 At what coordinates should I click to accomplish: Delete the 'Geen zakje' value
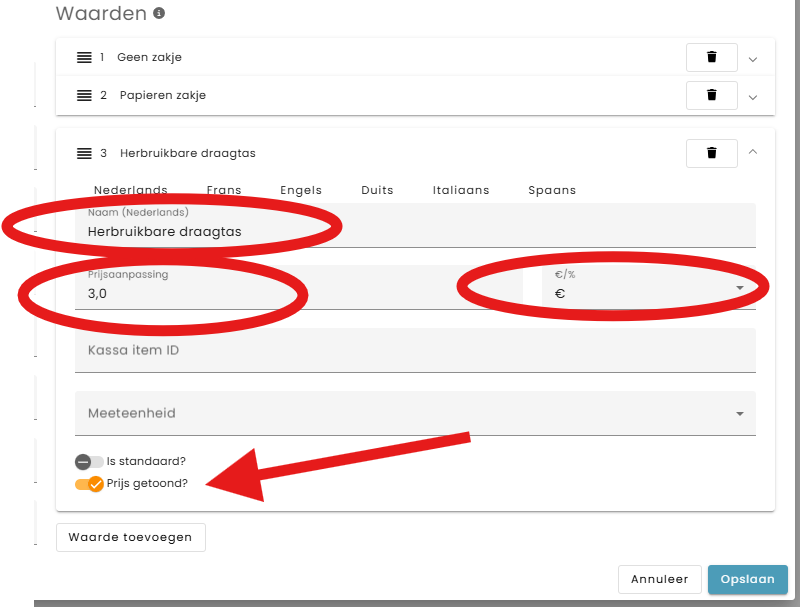click(711, 58)
